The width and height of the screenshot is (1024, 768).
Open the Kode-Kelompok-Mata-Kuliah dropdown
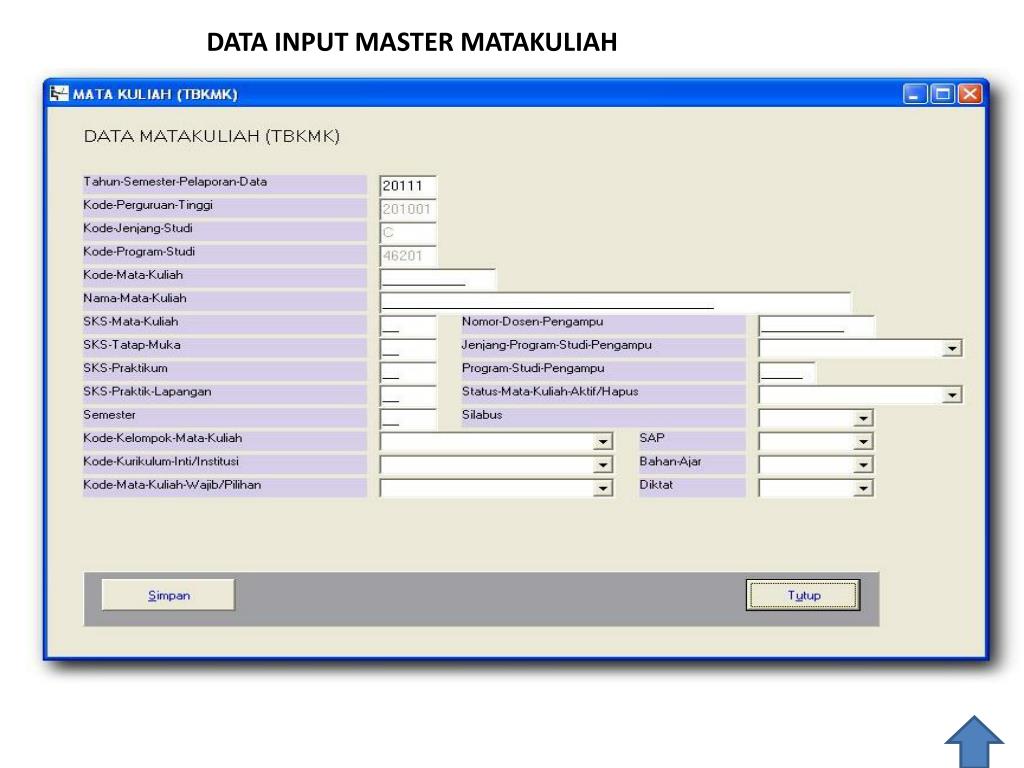pos(603,442)
